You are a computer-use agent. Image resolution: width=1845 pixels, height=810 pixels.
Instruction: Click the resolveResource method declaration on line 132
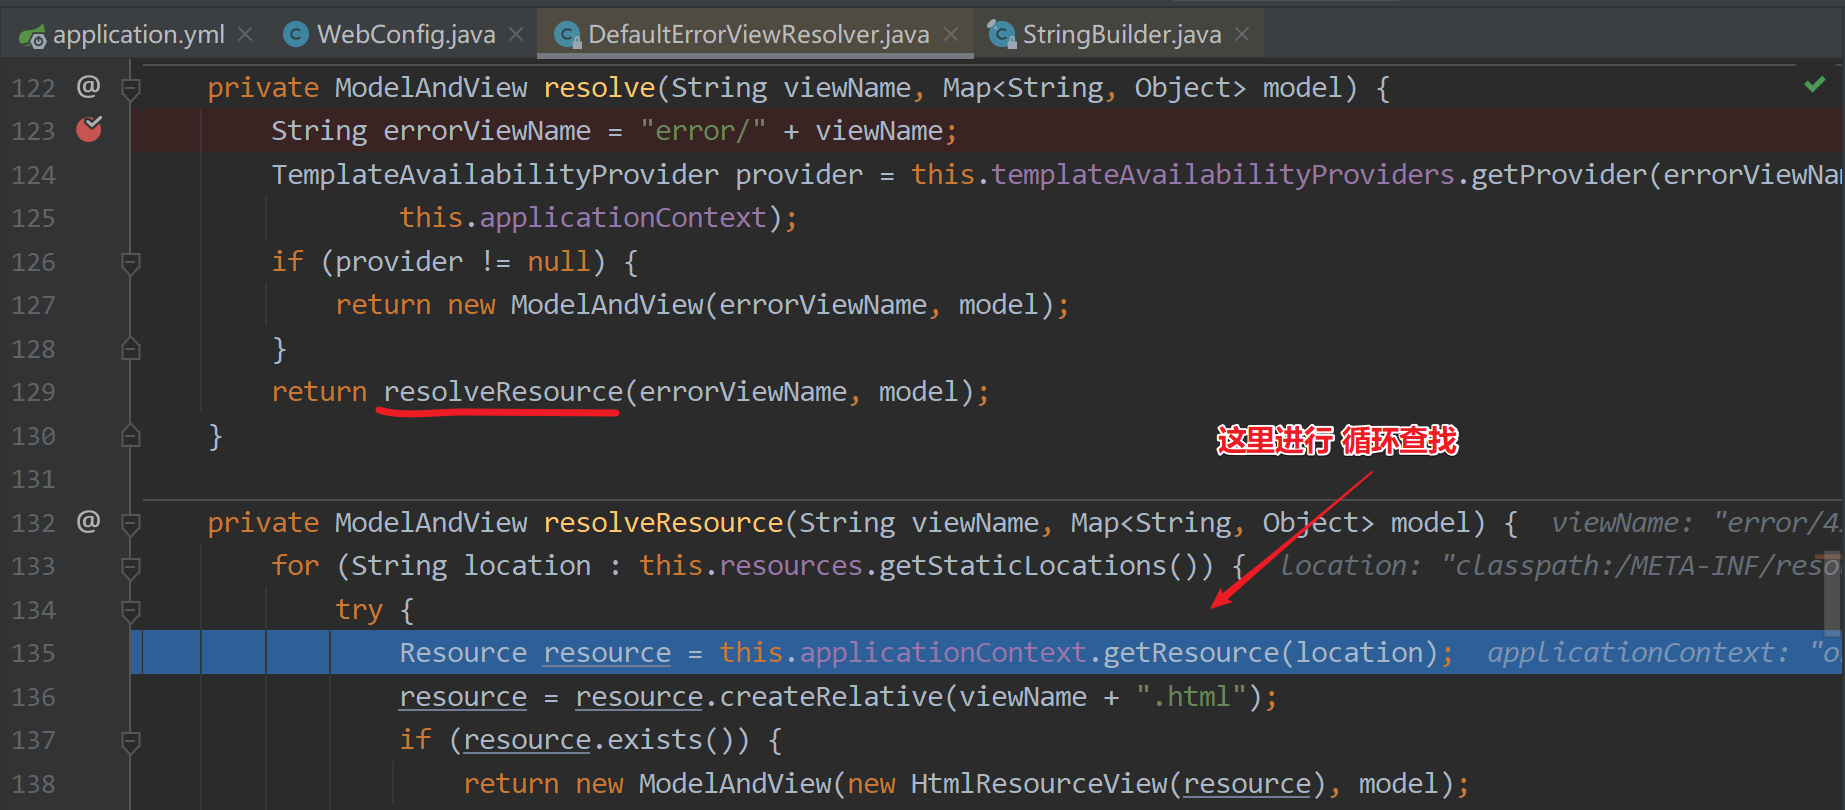pyautogui.click(x=663, y=523)
